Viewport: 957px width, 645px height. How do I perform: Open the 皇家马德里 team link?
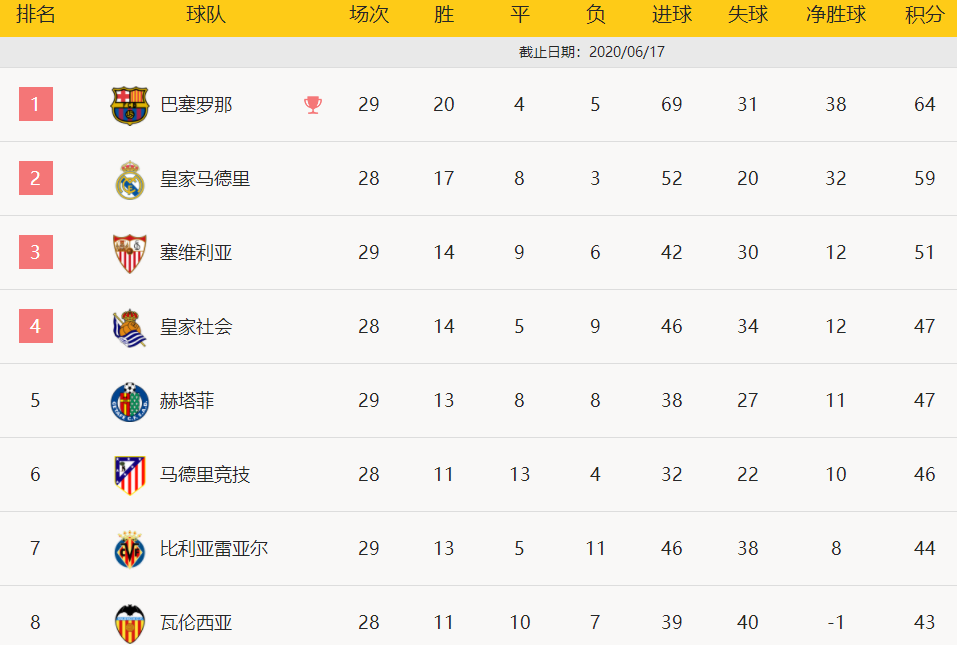[x=205, y=179]
